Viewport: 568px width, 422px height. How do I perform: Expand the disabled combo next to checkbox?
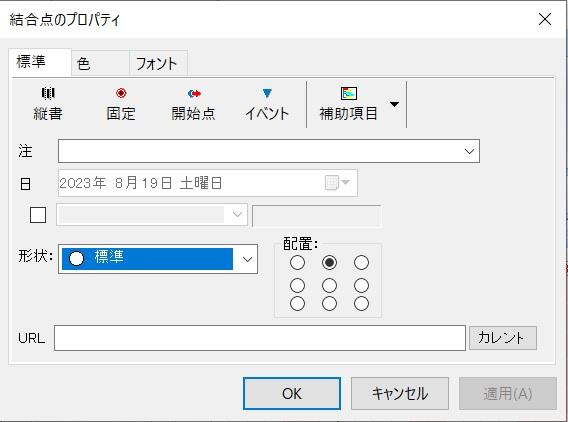(237, 214)
